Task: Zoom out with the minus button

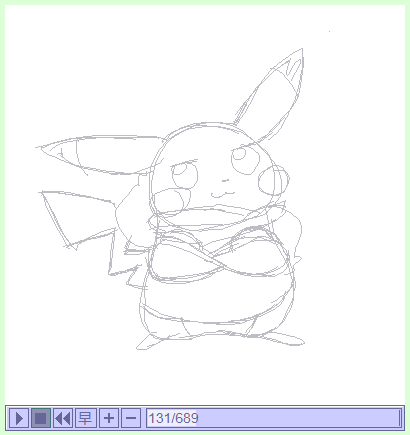Action: pyautogui.click(x=131, y=418)
